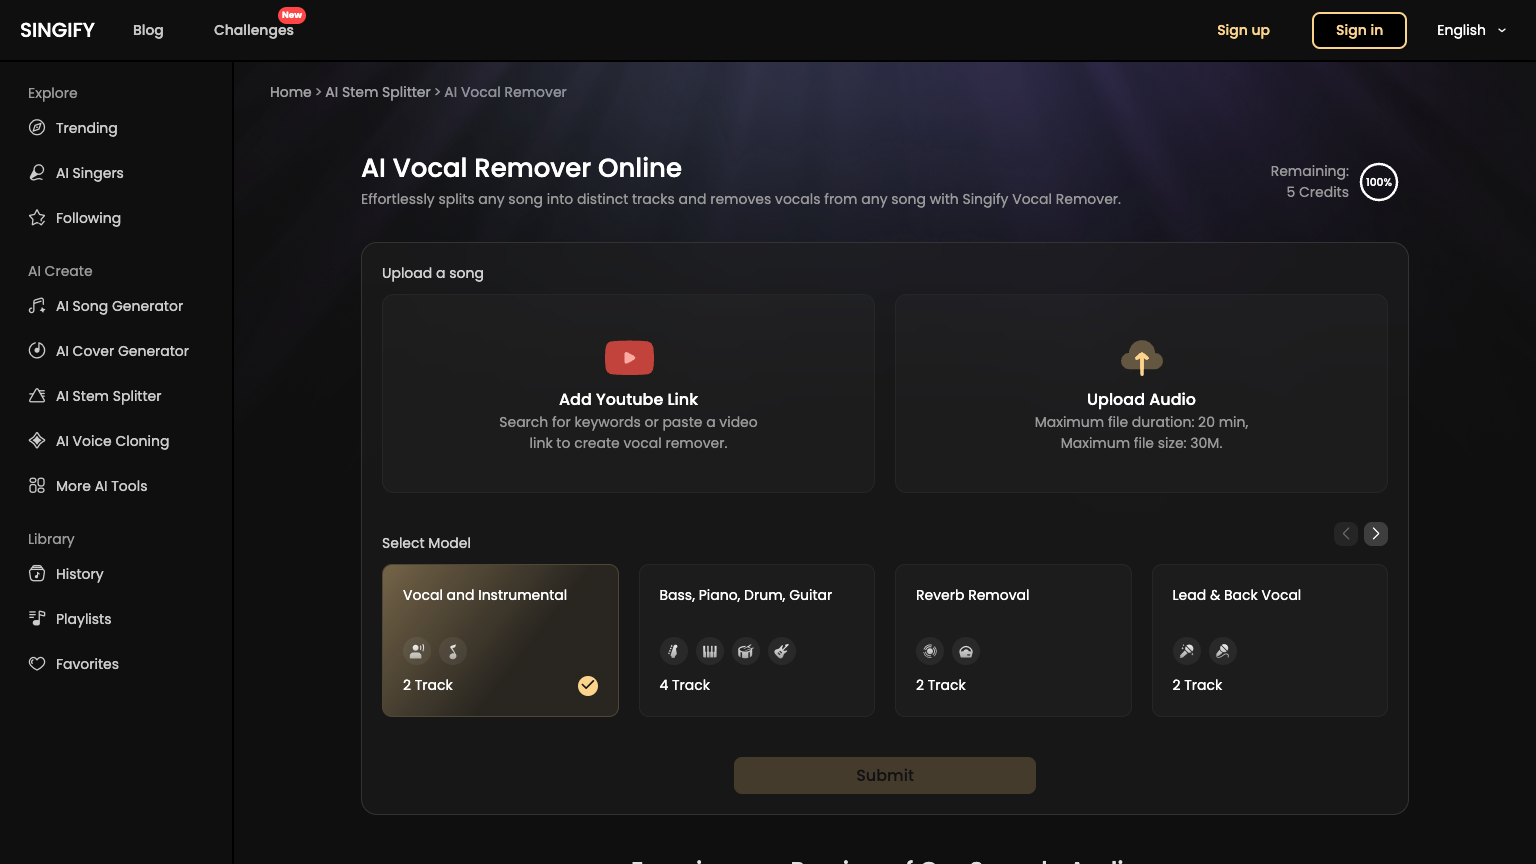Open the English language dropdown
The image size is (1536, 864).
pyautogui.click(x=1470, y=30)
